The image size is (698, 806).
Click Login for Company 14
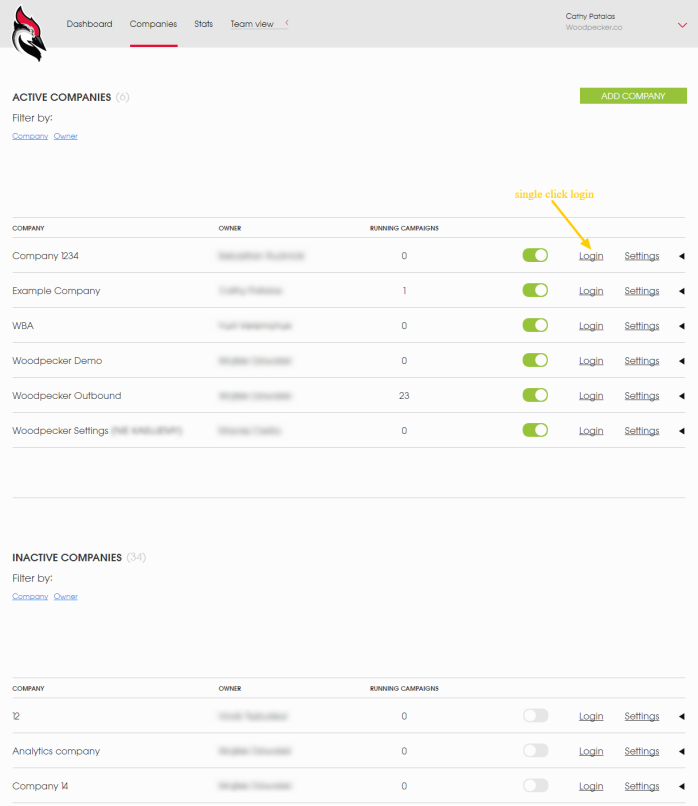(591, 786)
